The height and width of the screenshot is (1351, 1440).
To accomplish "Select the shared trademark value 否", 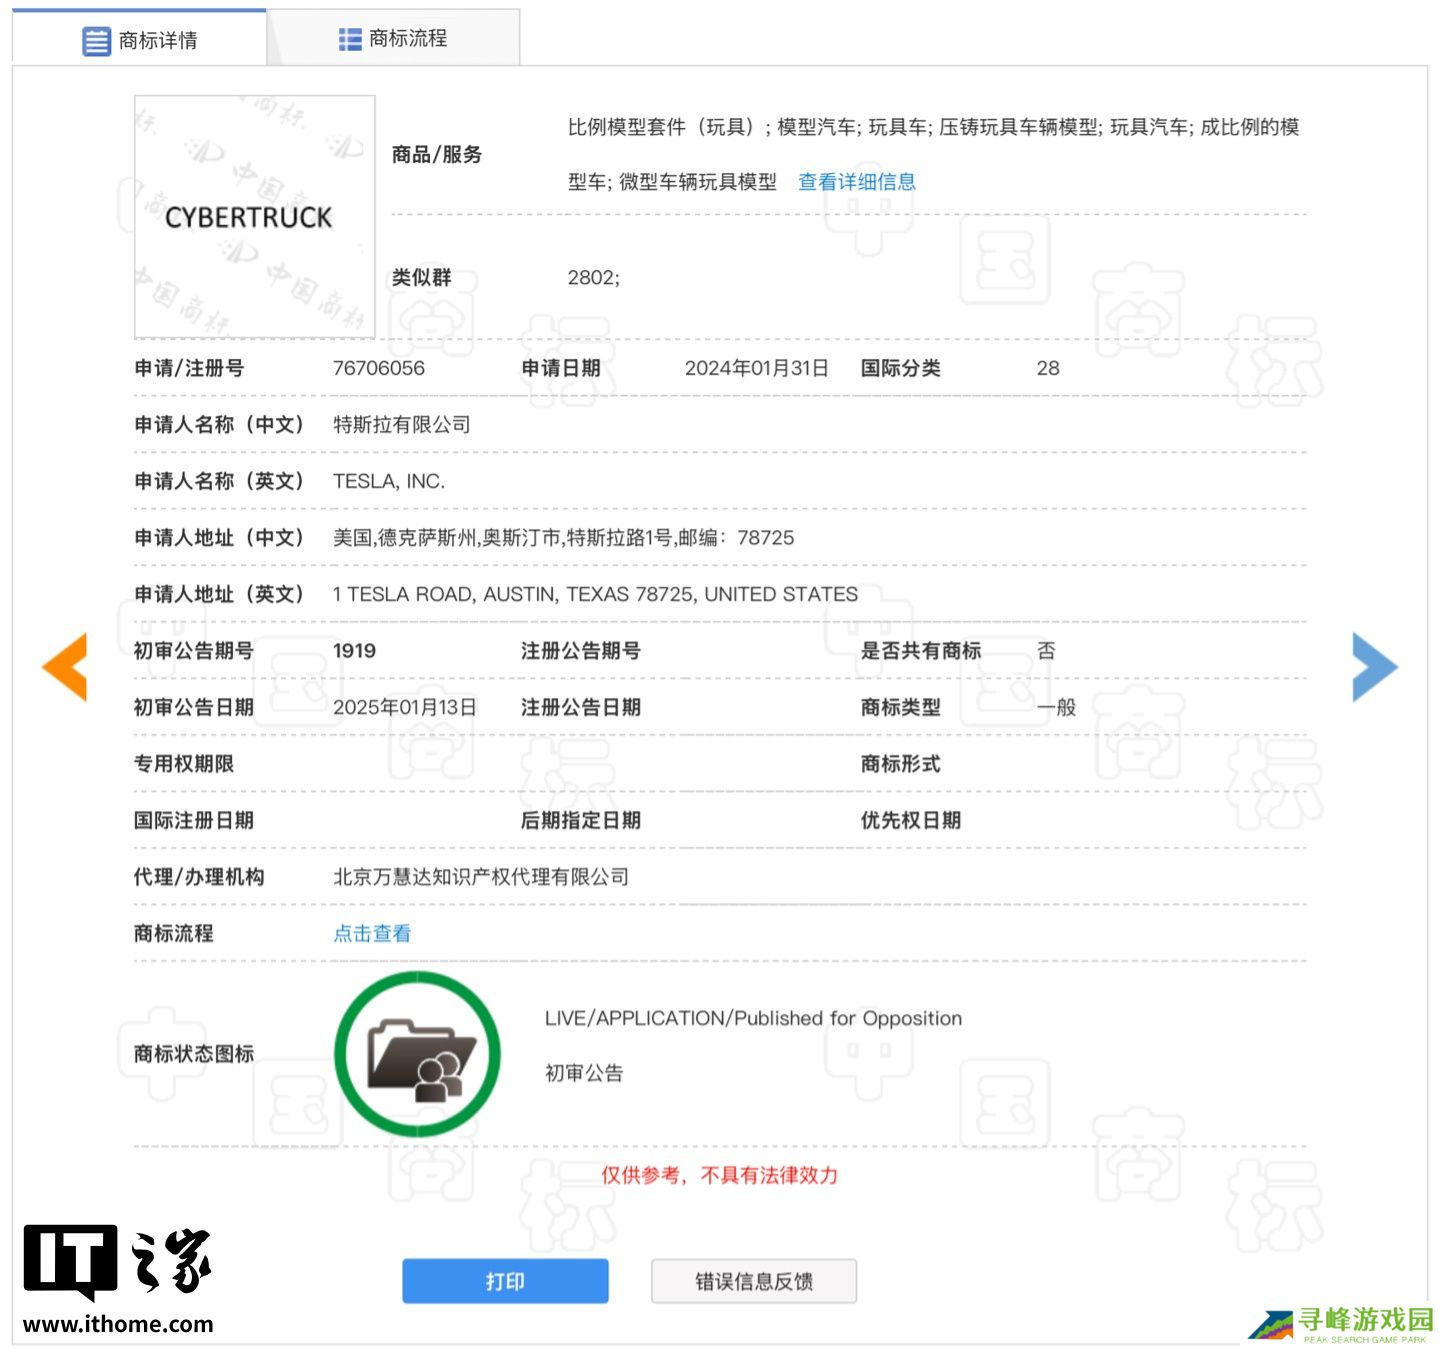I will pyautogui.click(x=1047, y=651).
